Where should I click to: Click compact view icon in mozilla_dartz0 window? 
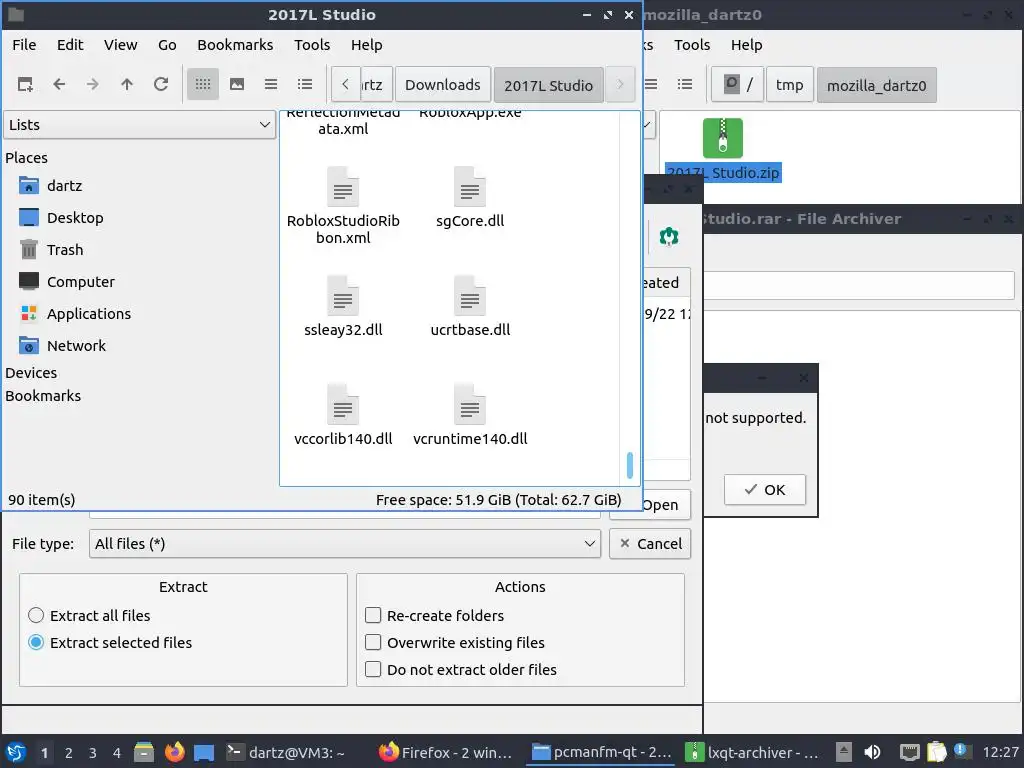651,84
